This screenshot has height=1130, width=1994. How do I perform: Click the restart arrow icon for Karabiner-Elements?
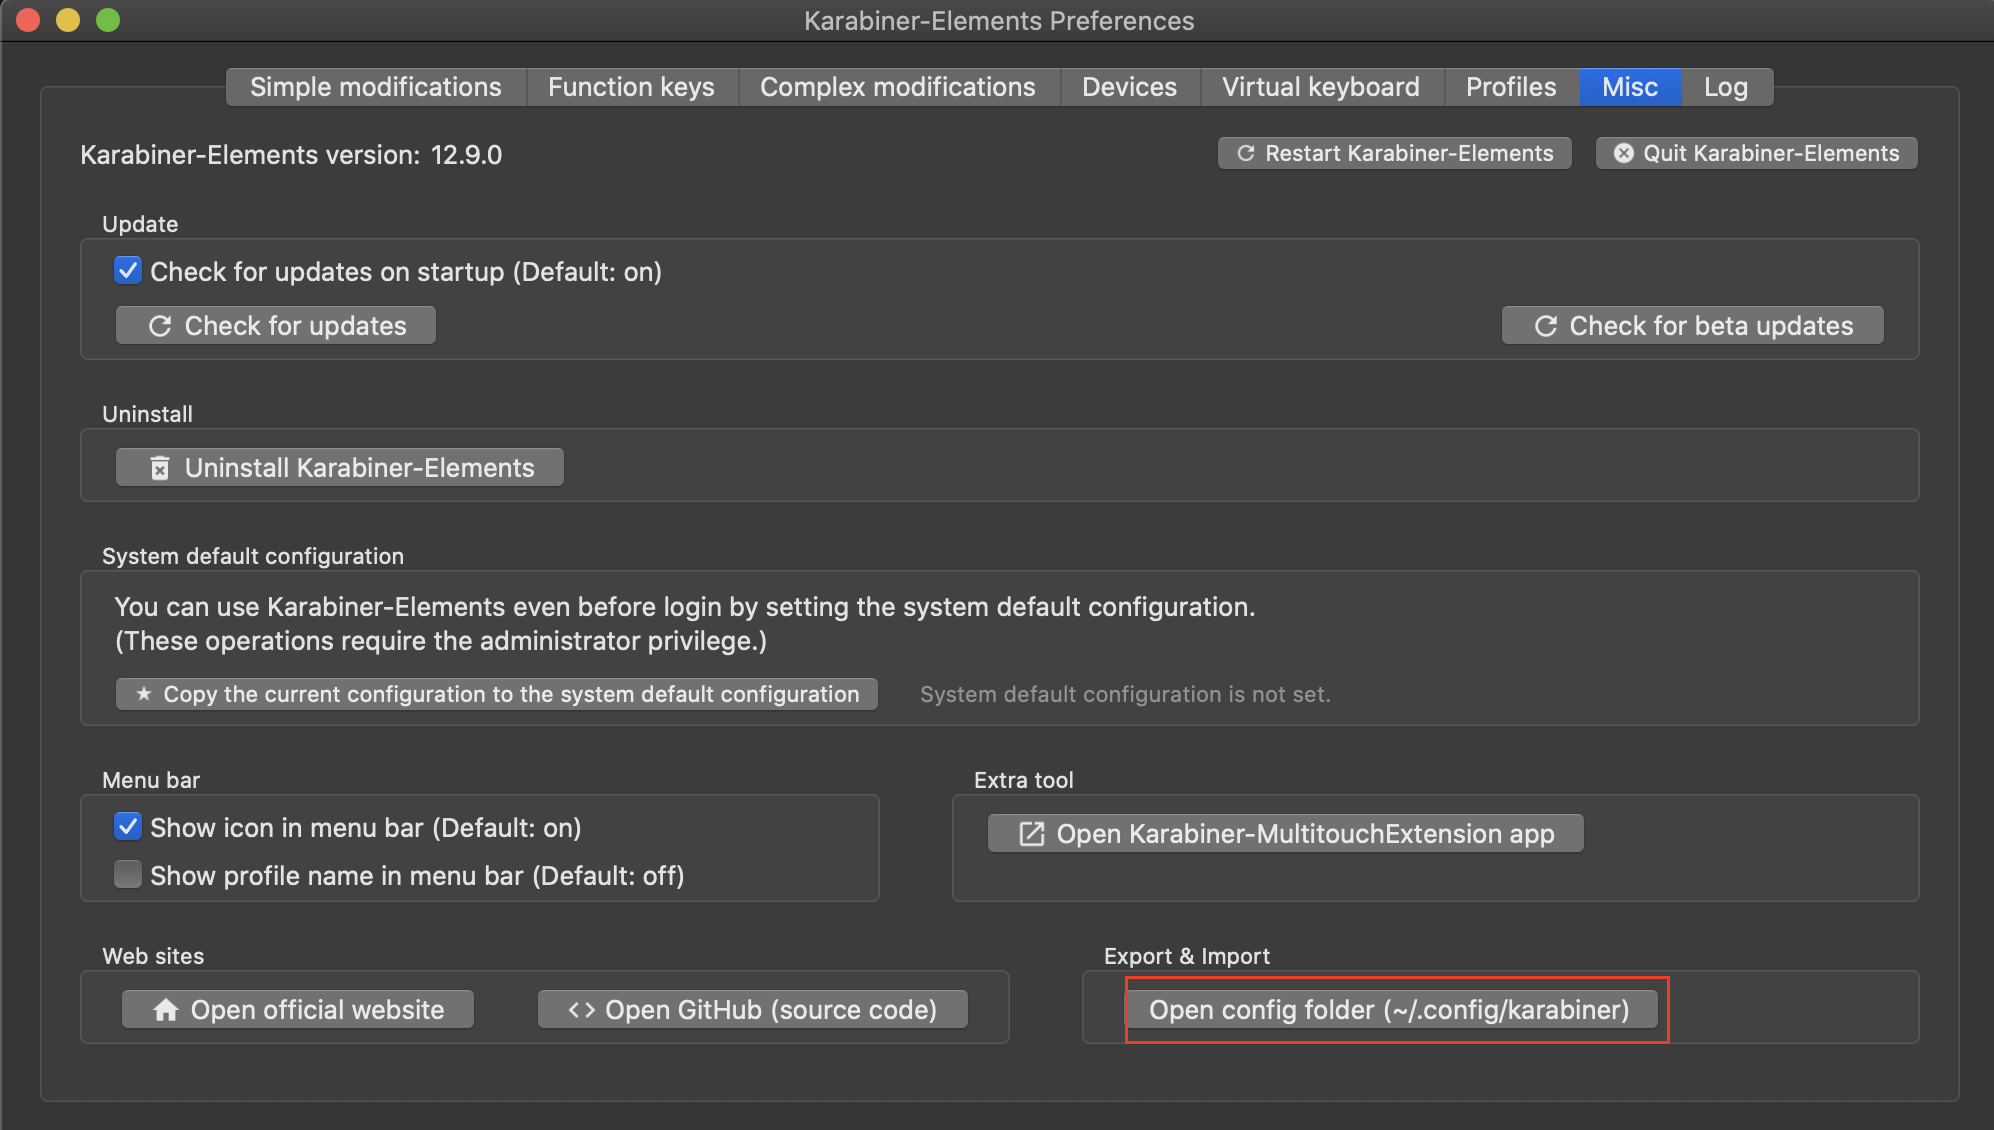(1245, 153)
